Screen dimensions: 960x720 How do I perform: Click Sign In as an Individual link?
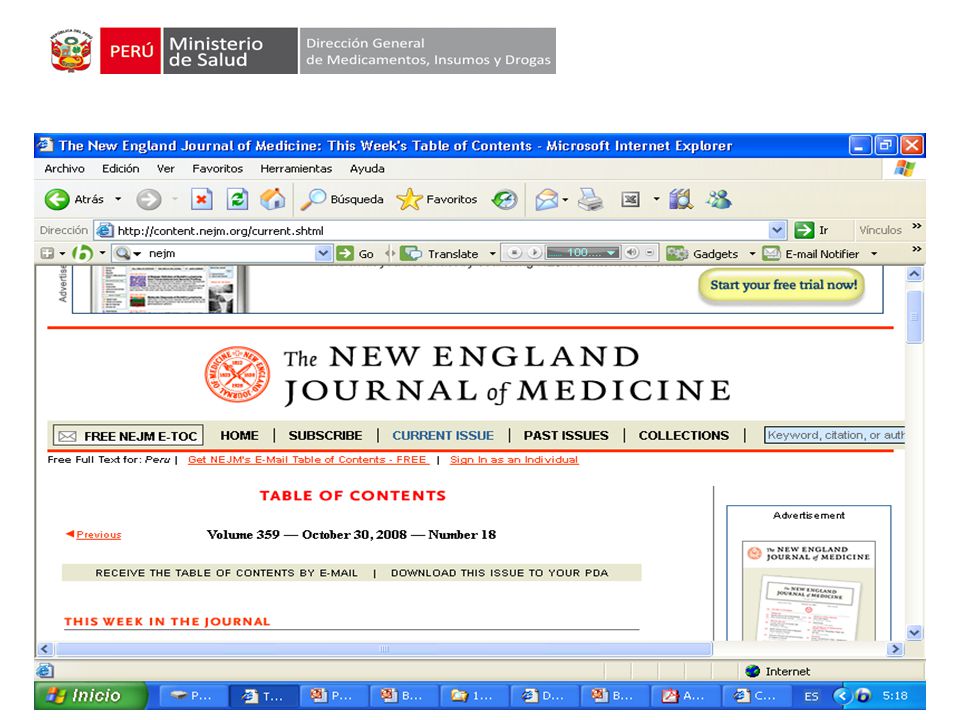point(514,460)
